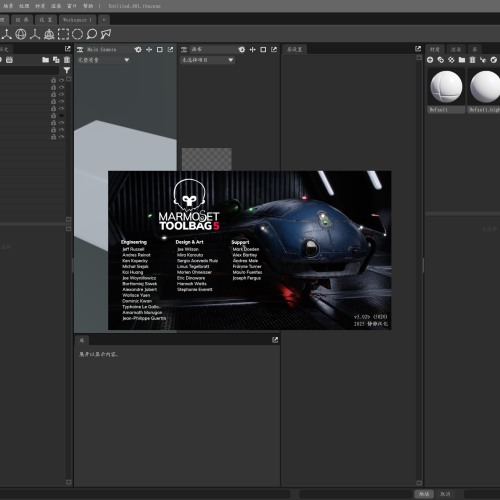Switch to the 设置 workspace tab
The height and width of the screenshot is (500, 500).
[x=46, y=20]
